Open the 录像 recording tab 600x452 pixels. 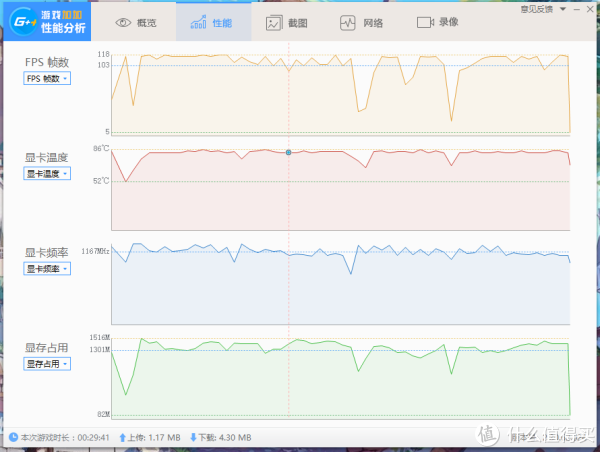tap(438, 22)
